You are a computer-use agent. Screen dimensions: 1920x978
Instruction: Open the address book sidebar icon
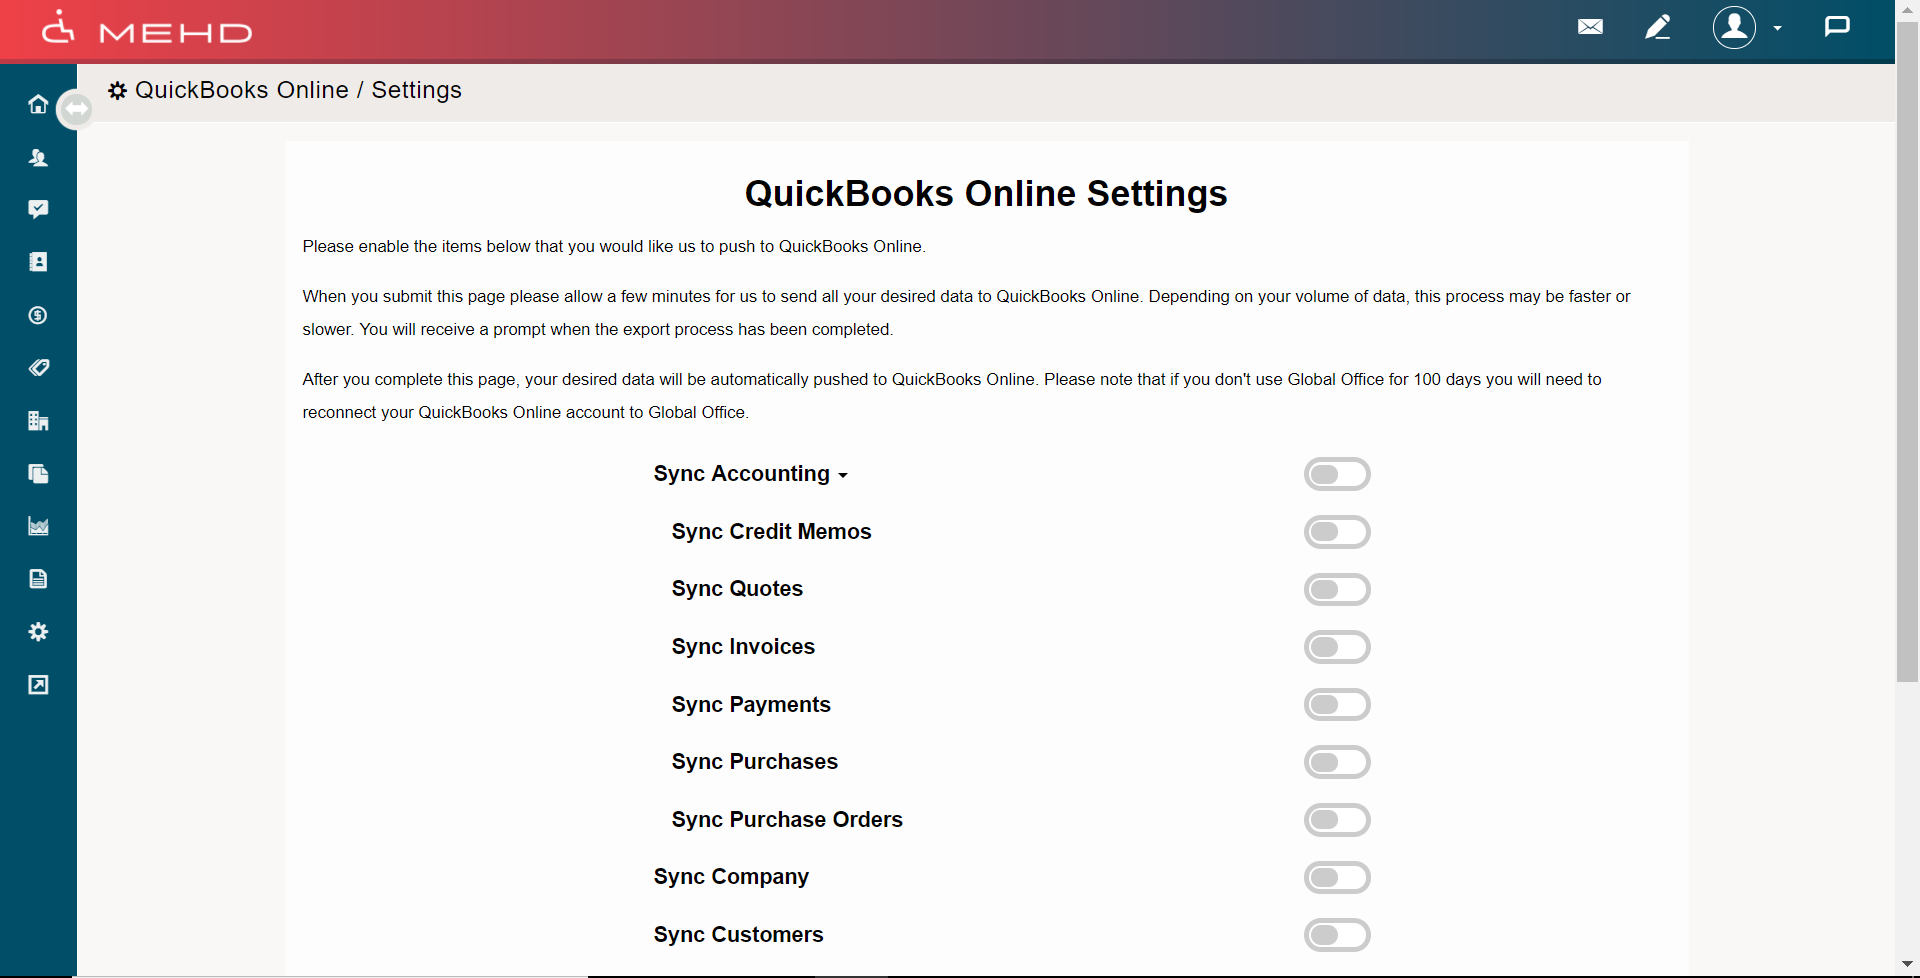38,262
